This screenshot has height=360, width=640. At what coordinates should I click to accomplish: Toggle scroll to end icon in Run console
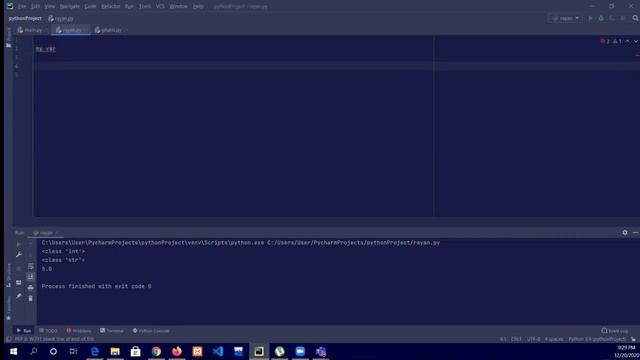[31, 277]
